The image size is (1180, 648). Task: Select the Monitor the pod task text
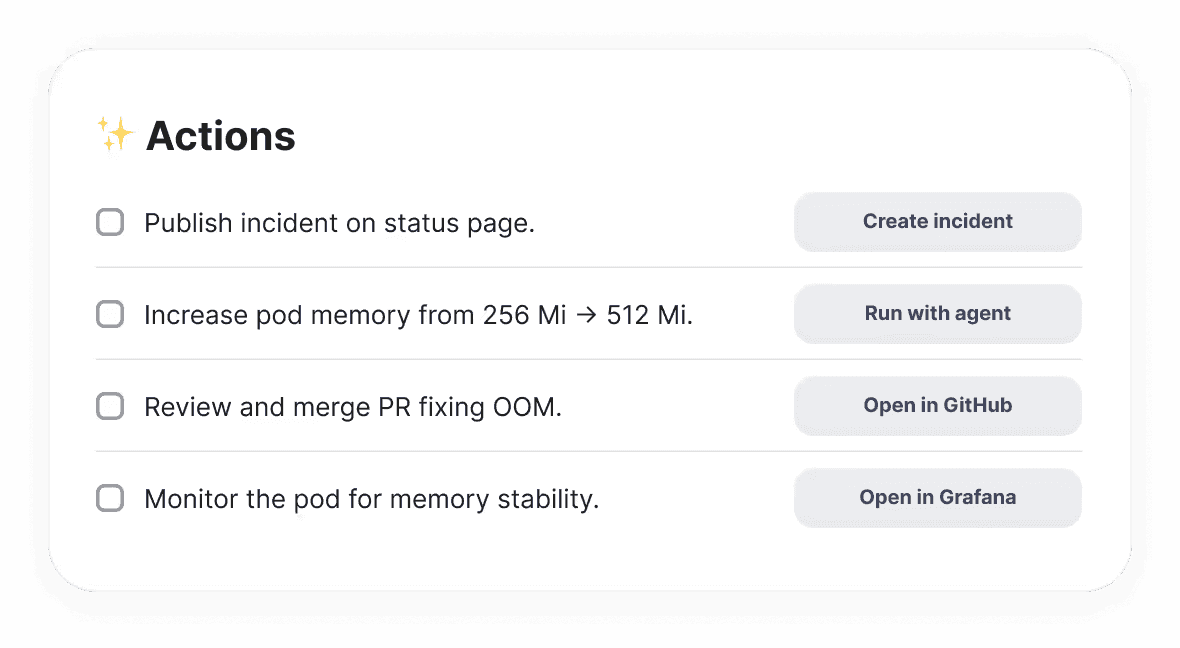(x=371, y=498)
